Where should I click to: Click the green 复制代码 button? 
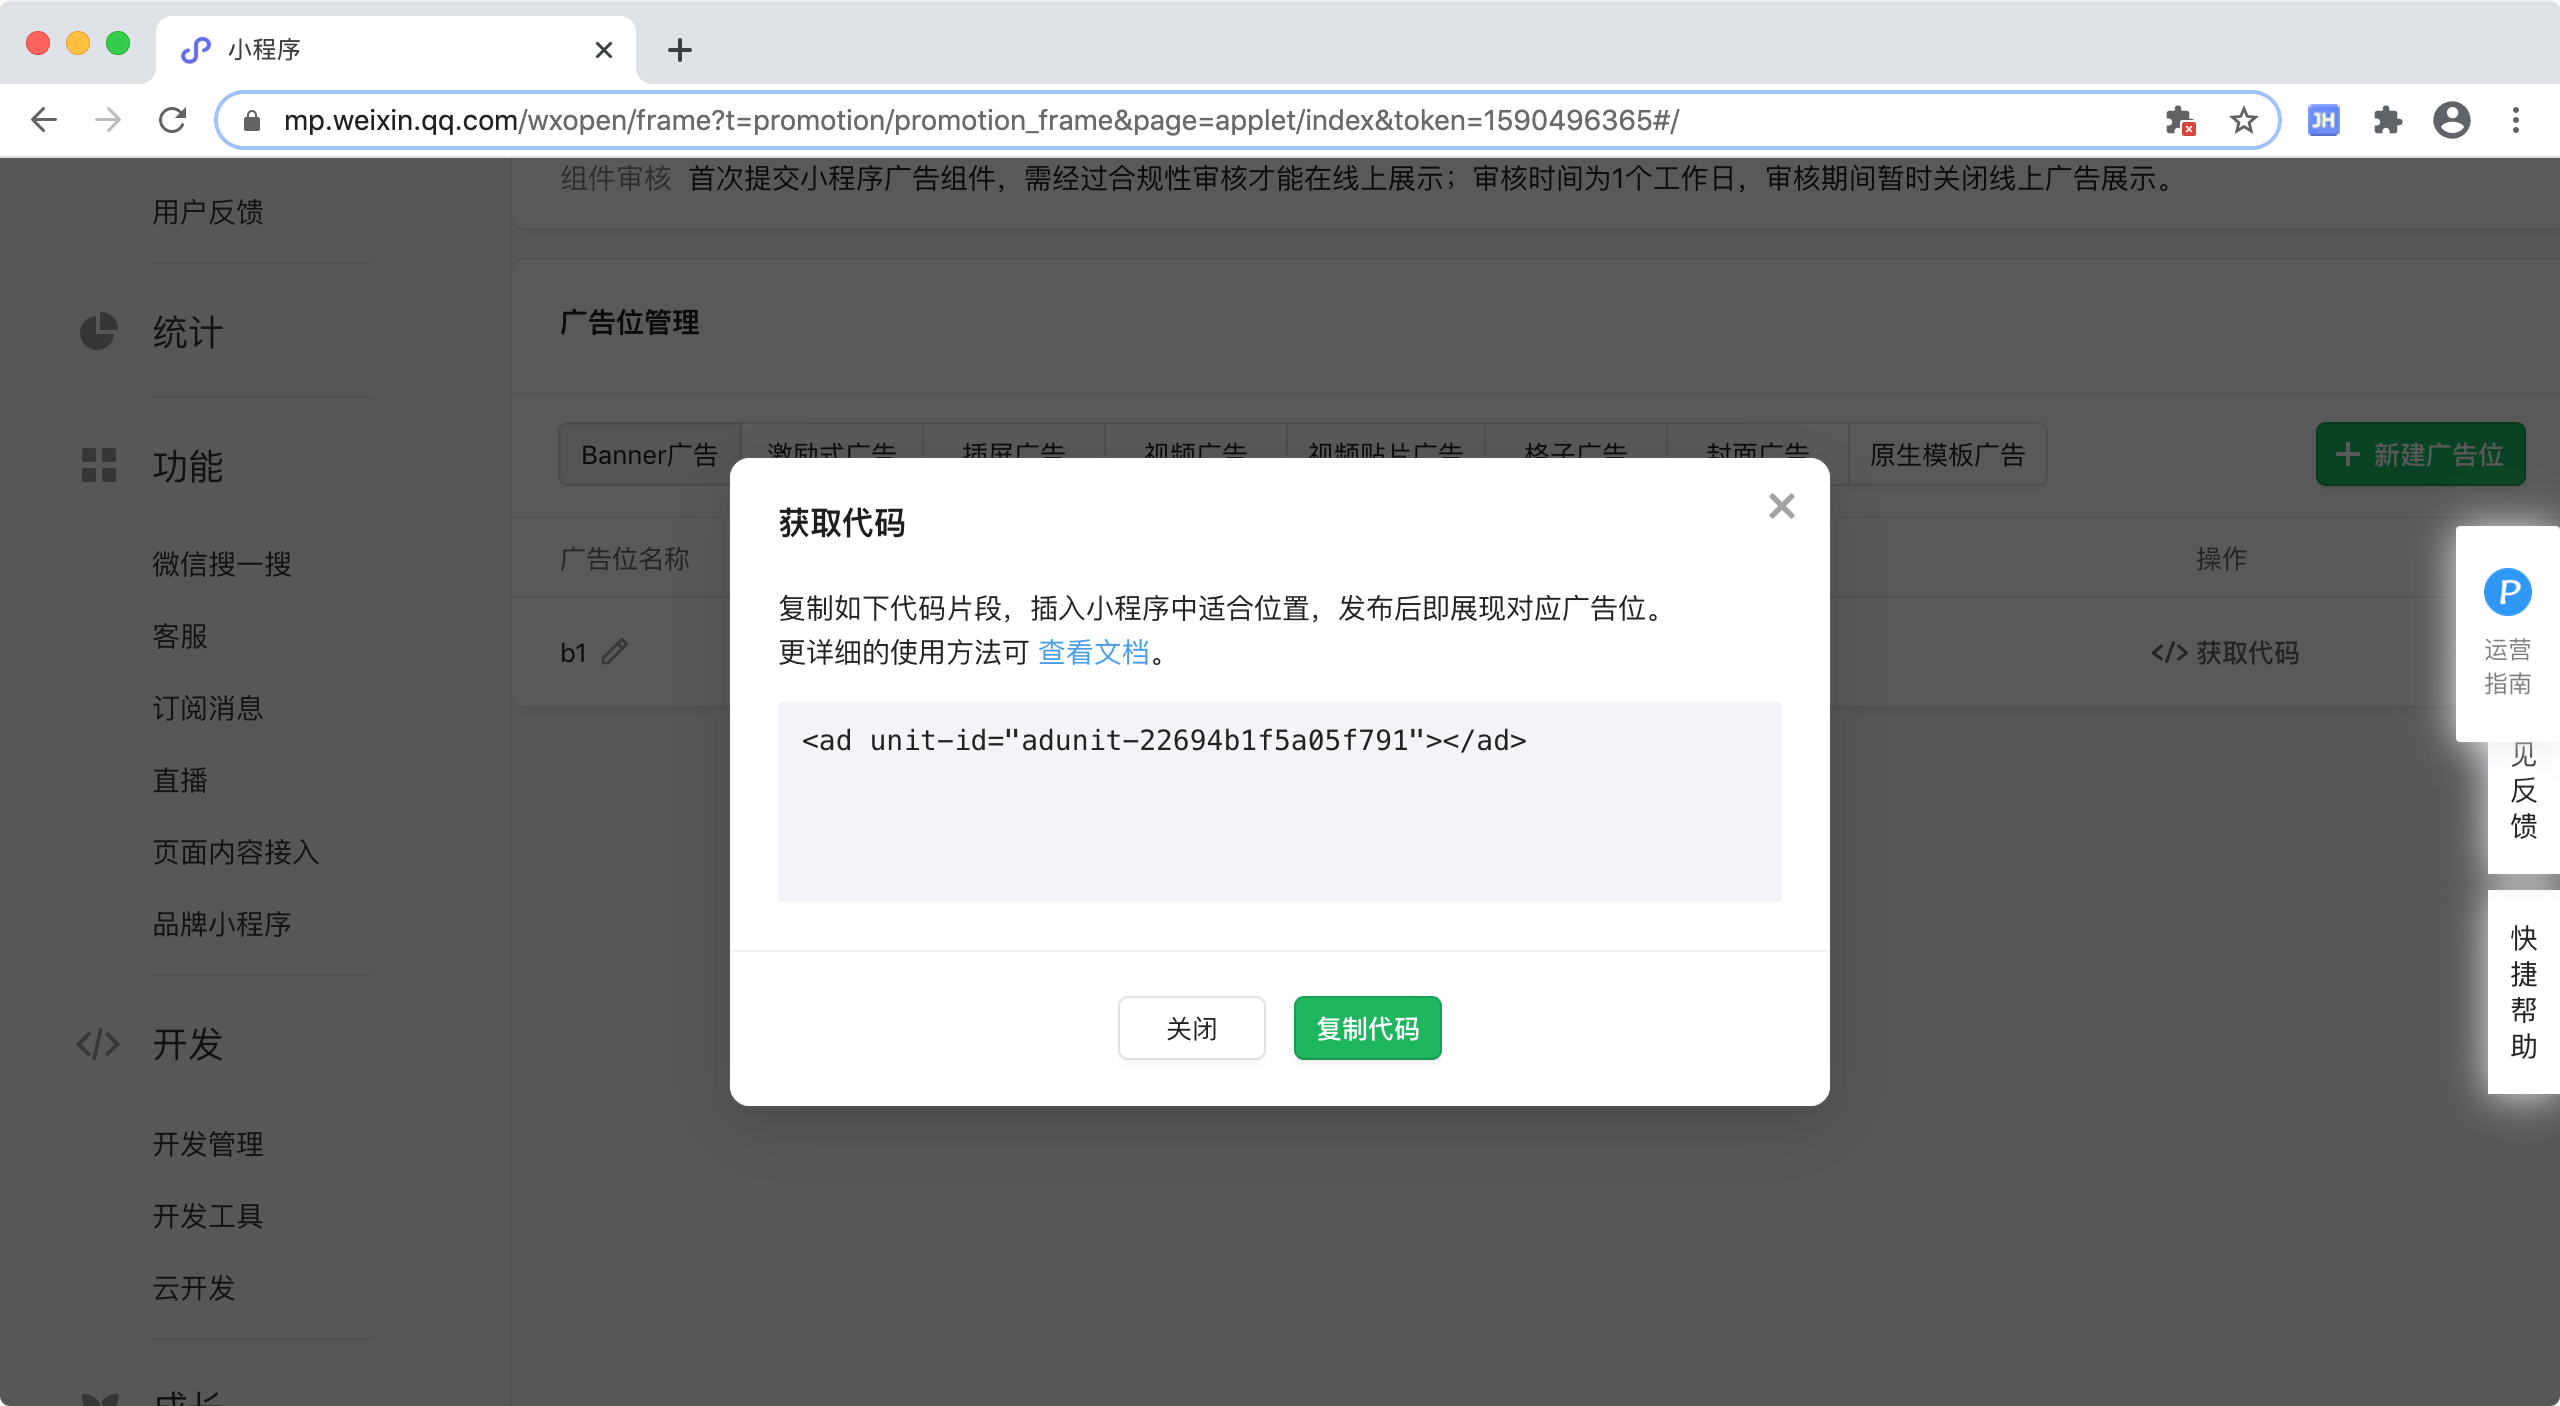coord(1367,1028)
